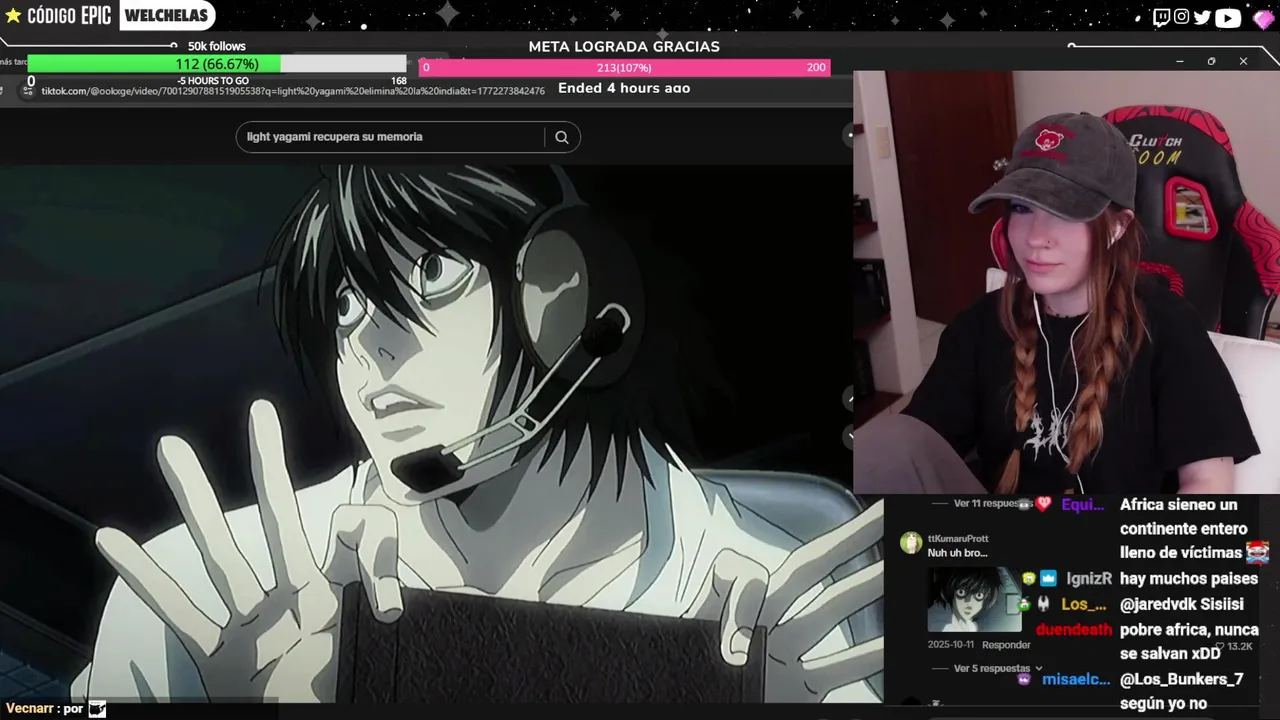
Task: Click the pink 213(107%) goal bar
Action: (x=624, y=67)
